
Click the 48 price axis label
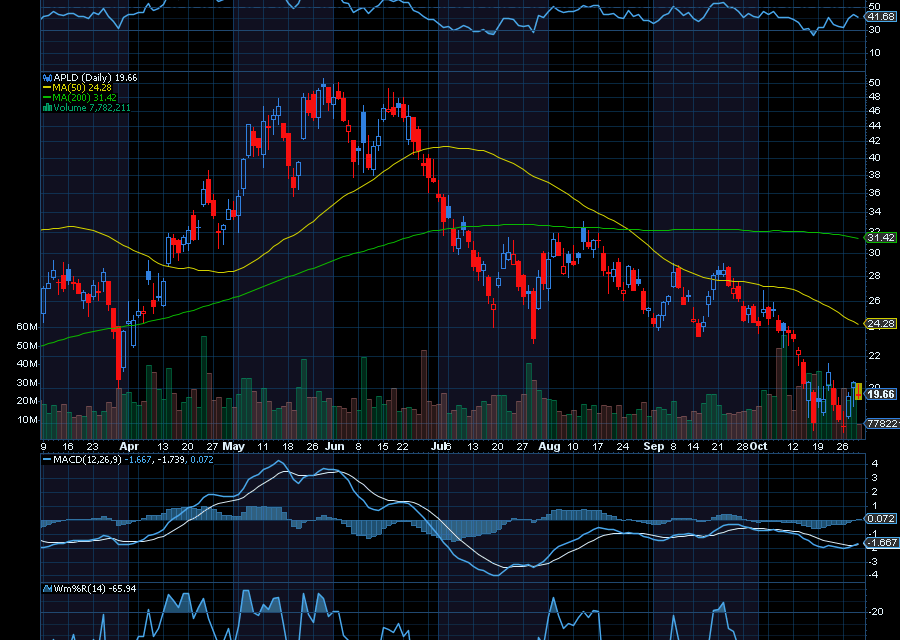click(875, 97)
